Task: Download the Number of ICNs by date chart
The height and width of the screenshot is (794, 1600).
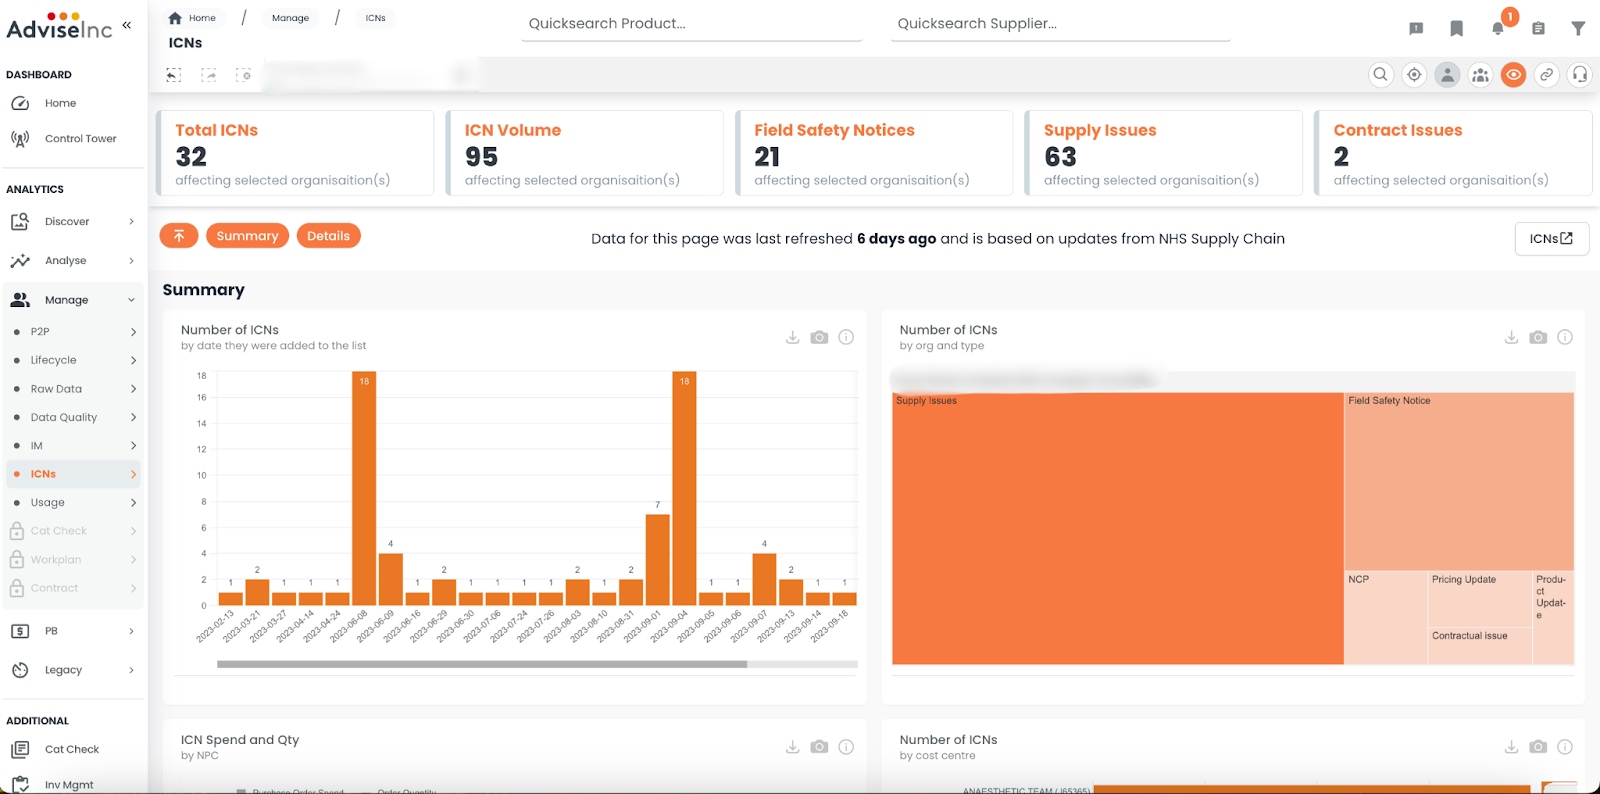Action: 792,338
